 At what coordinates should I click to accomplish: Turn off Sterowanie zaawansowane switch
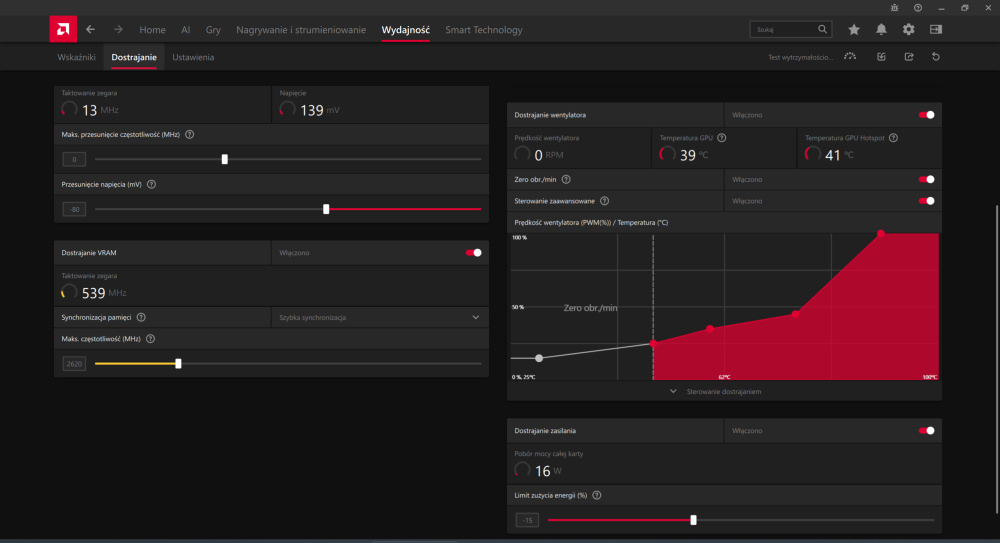[926, 201]
